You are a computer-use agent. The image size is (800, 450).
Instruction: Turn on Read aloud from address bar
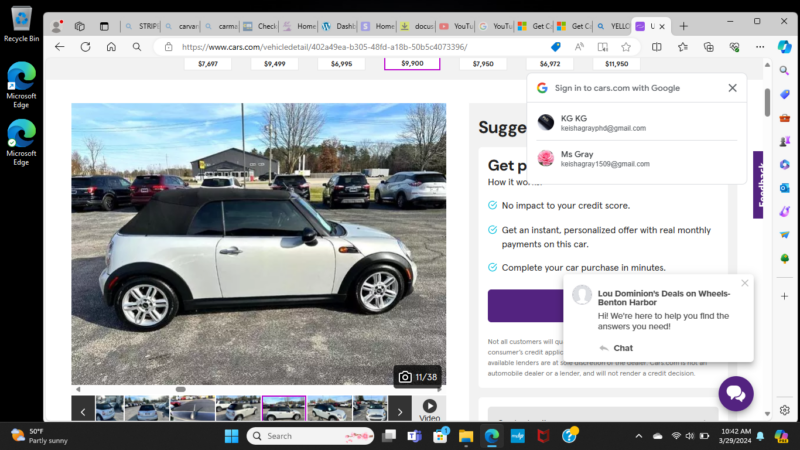(579, 47)
